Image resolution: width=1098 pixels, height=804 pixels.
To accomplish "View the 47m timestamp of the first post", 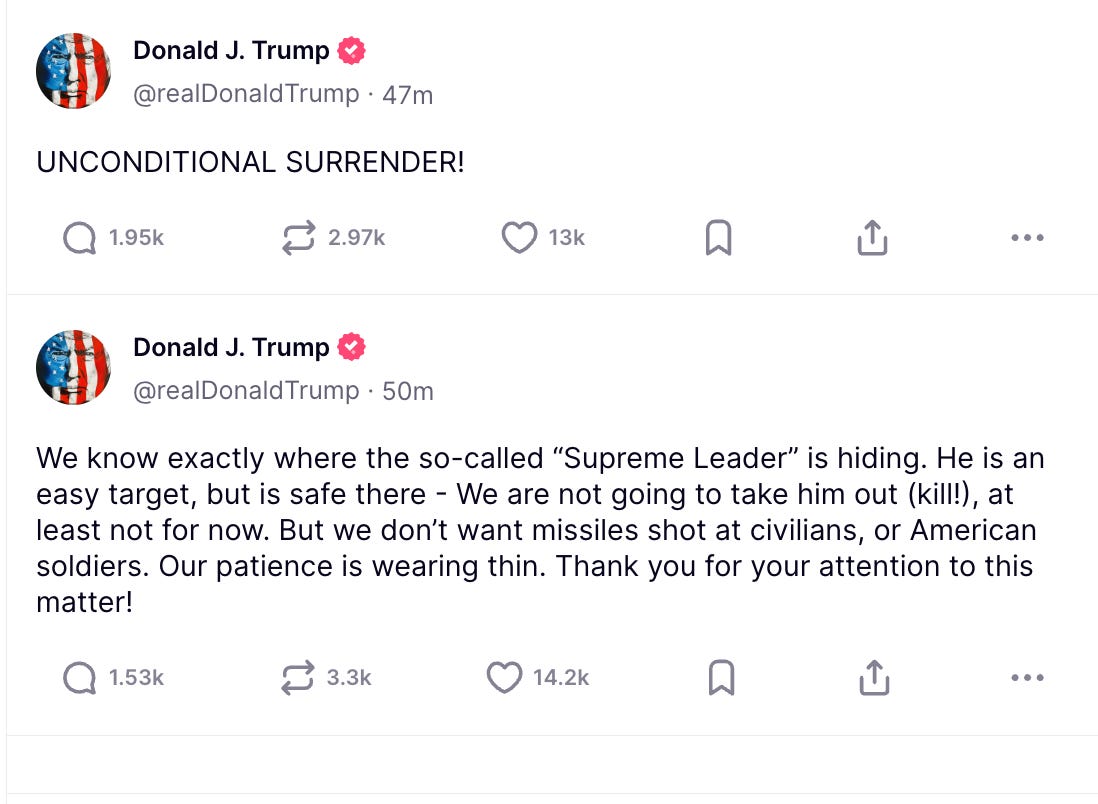I will [409, 94].
